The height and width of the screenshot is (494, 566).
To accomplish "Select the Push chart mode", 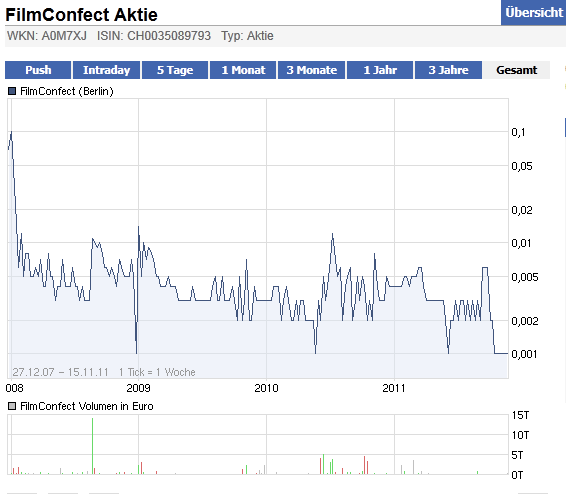I will [x=38, y=70].
